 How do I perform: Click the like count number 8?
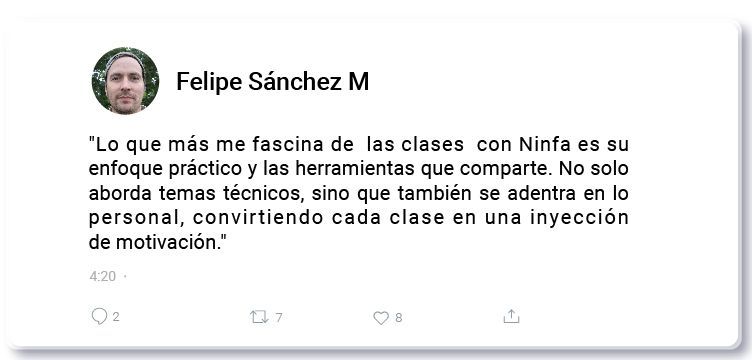[399, 318]
